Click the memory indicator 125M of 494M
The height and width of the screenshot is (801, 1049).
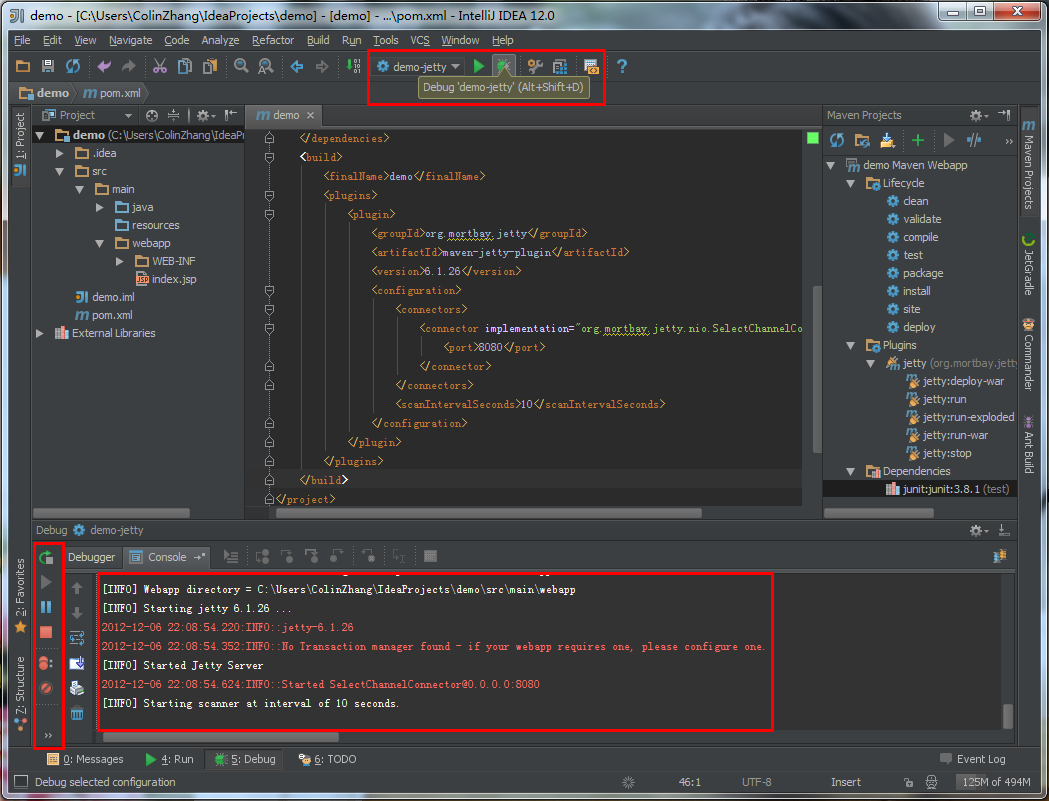993,782
